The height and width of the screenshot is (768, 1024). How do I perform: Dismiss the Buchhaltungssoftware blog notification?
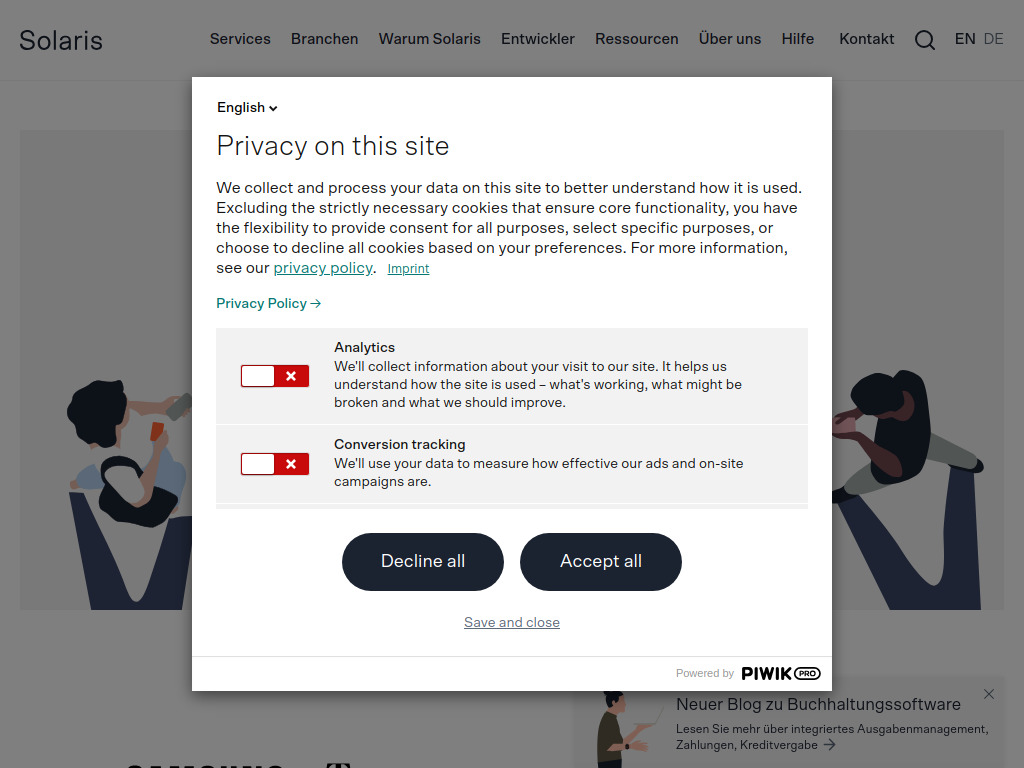989,693
